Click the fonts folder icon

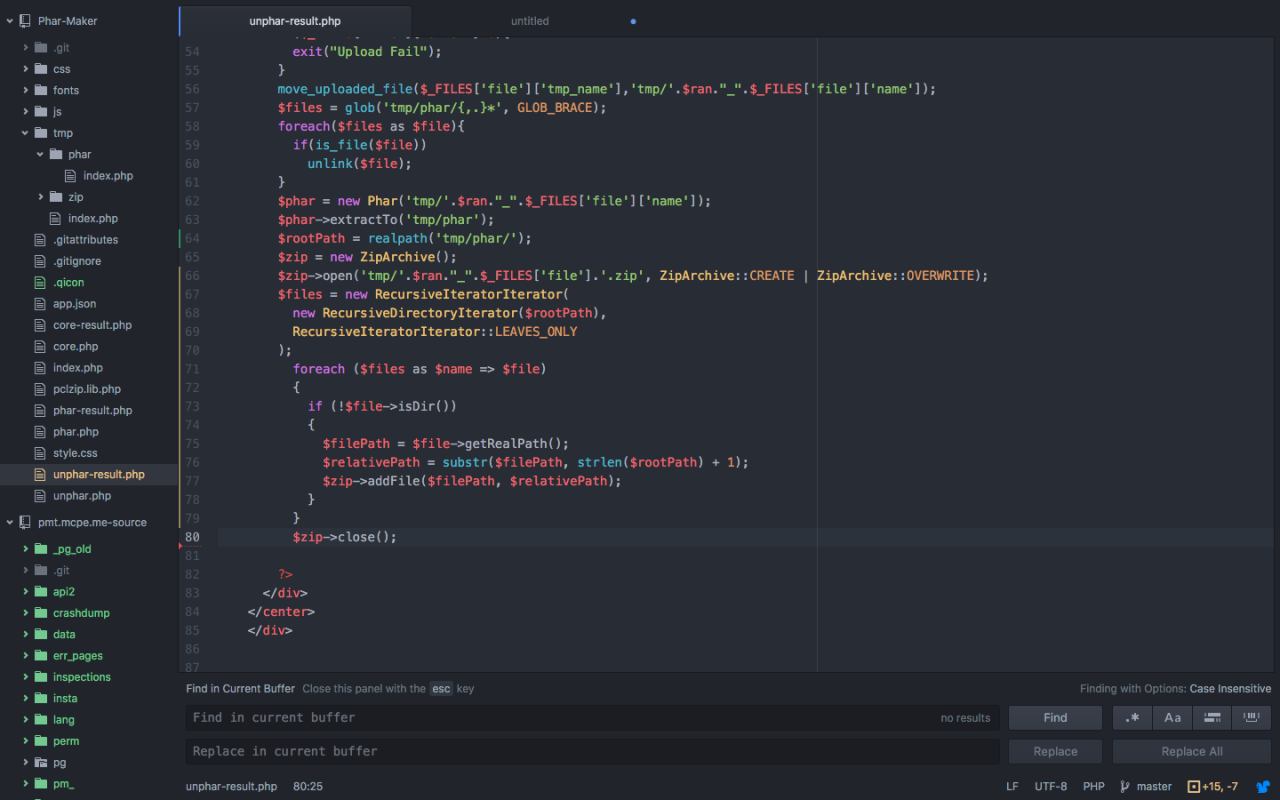[x=41, y=90]
